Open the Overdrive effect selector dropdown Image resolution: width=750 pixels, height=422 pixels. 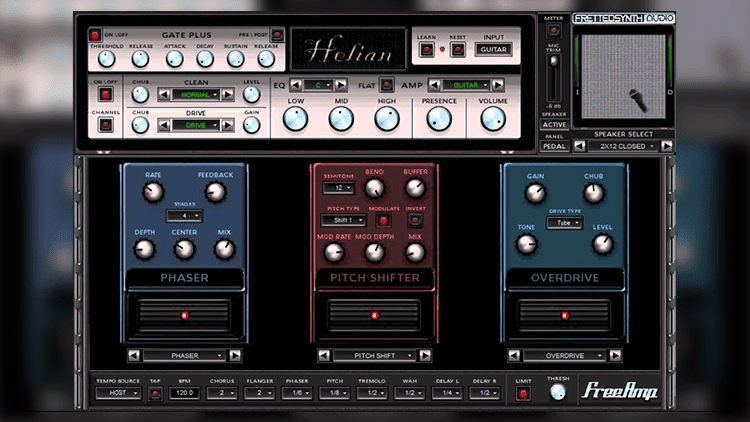[564, 355]
